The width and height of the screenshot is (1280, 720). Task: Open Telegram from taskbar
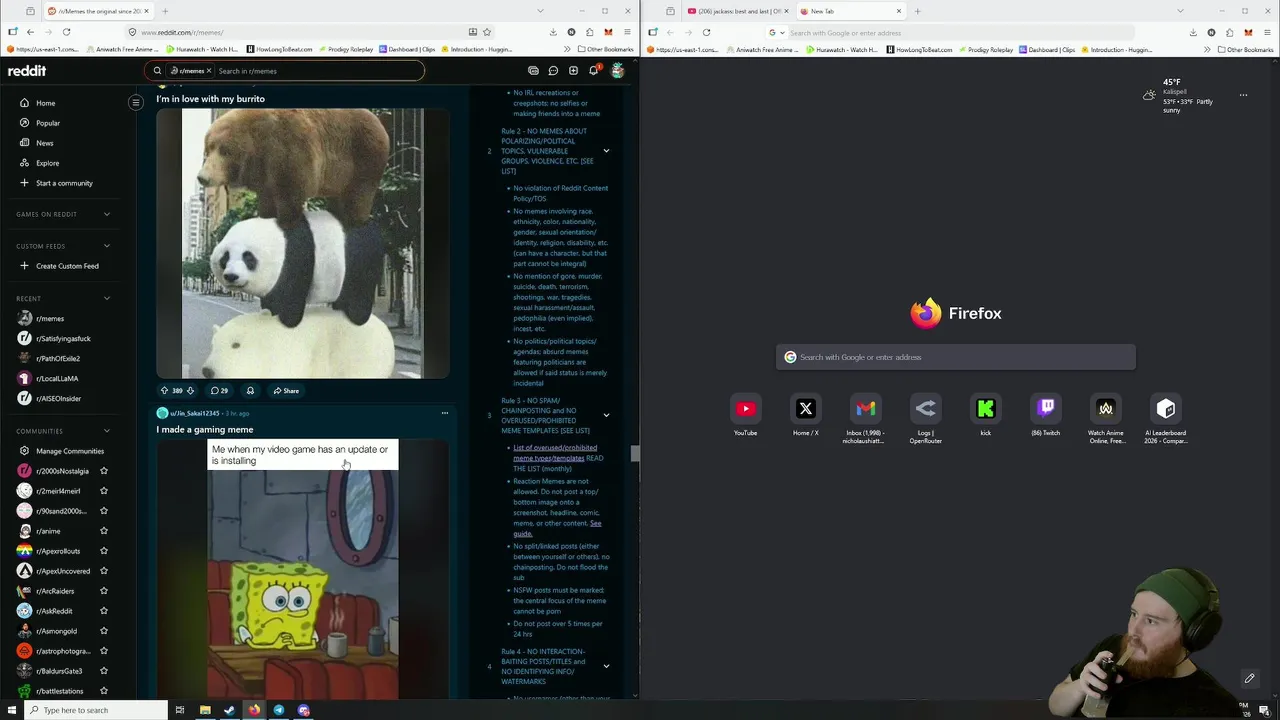click(x=278, y=710)
